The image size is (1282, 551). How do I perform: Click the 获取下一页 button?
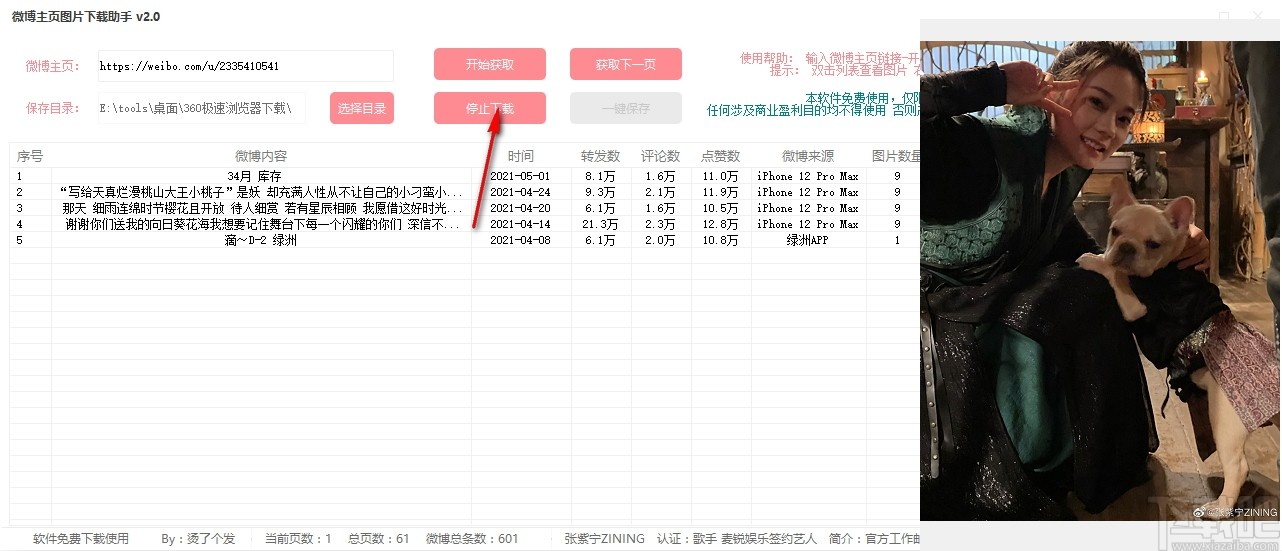[626, 64]
